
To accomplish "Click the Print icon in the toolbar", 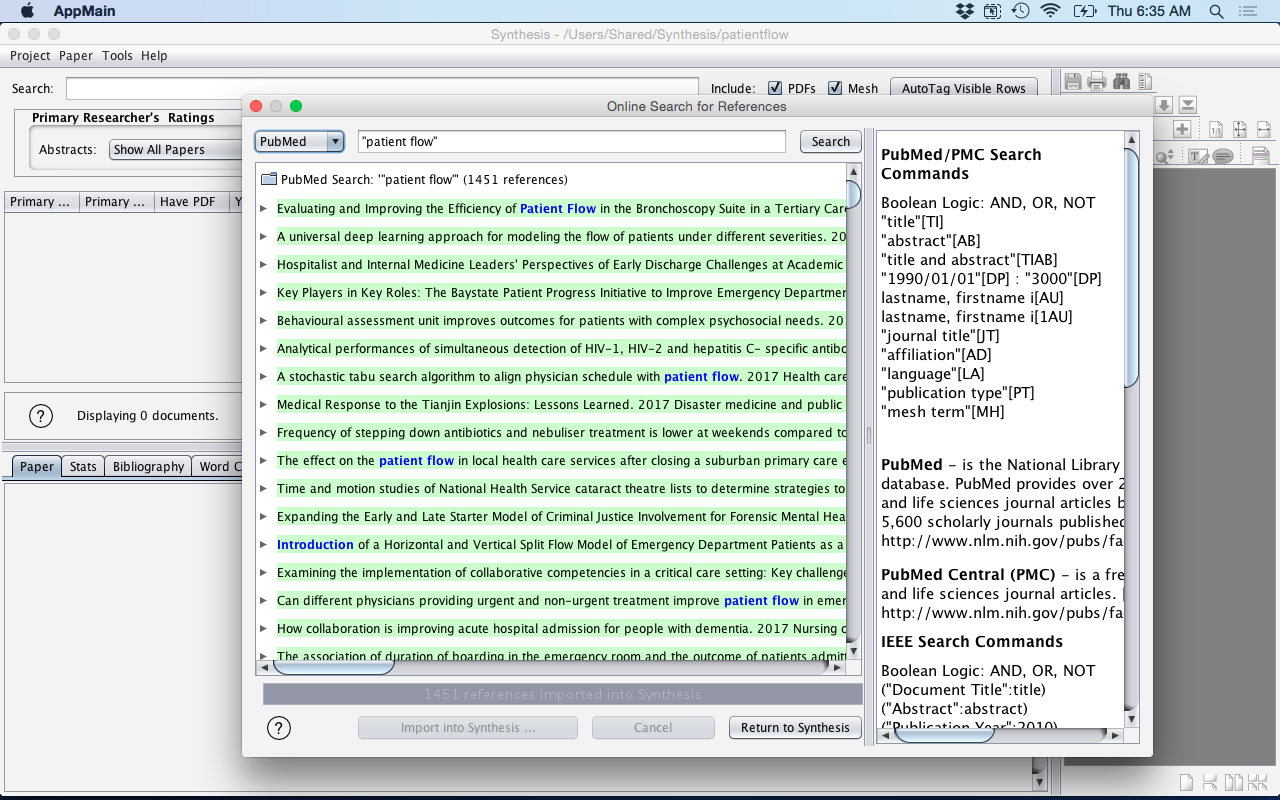I will click(x=1097, y=82).
